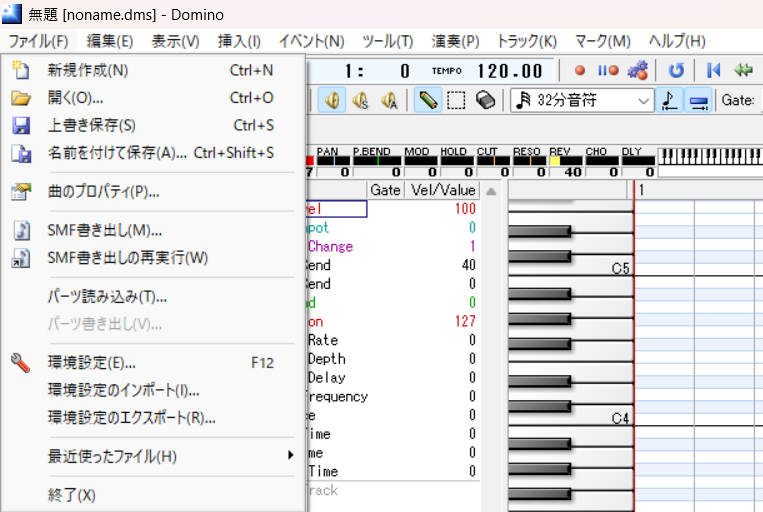Click the Save As icon beside 名前を付けて保存
The height and width of the screenshot is (512, 763).
point(21,153)
